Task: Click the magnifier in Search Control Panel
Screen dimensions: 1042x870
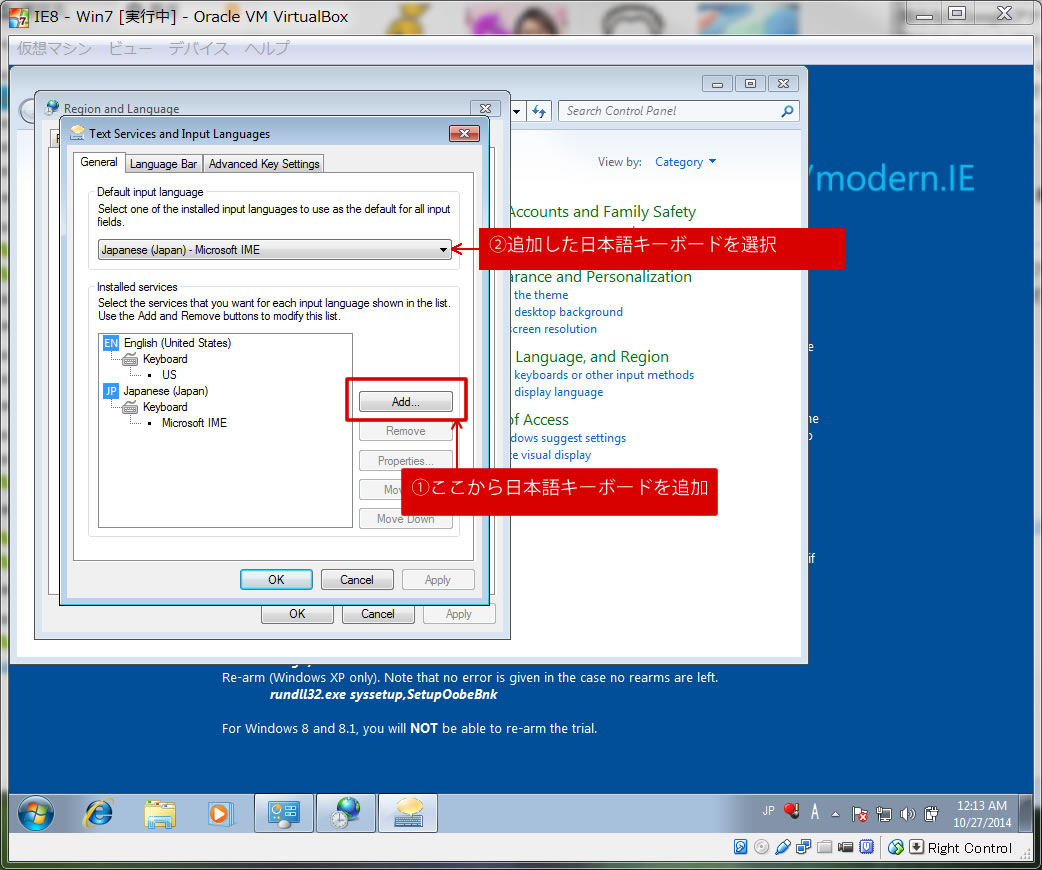Action: [x=787, y=111]
